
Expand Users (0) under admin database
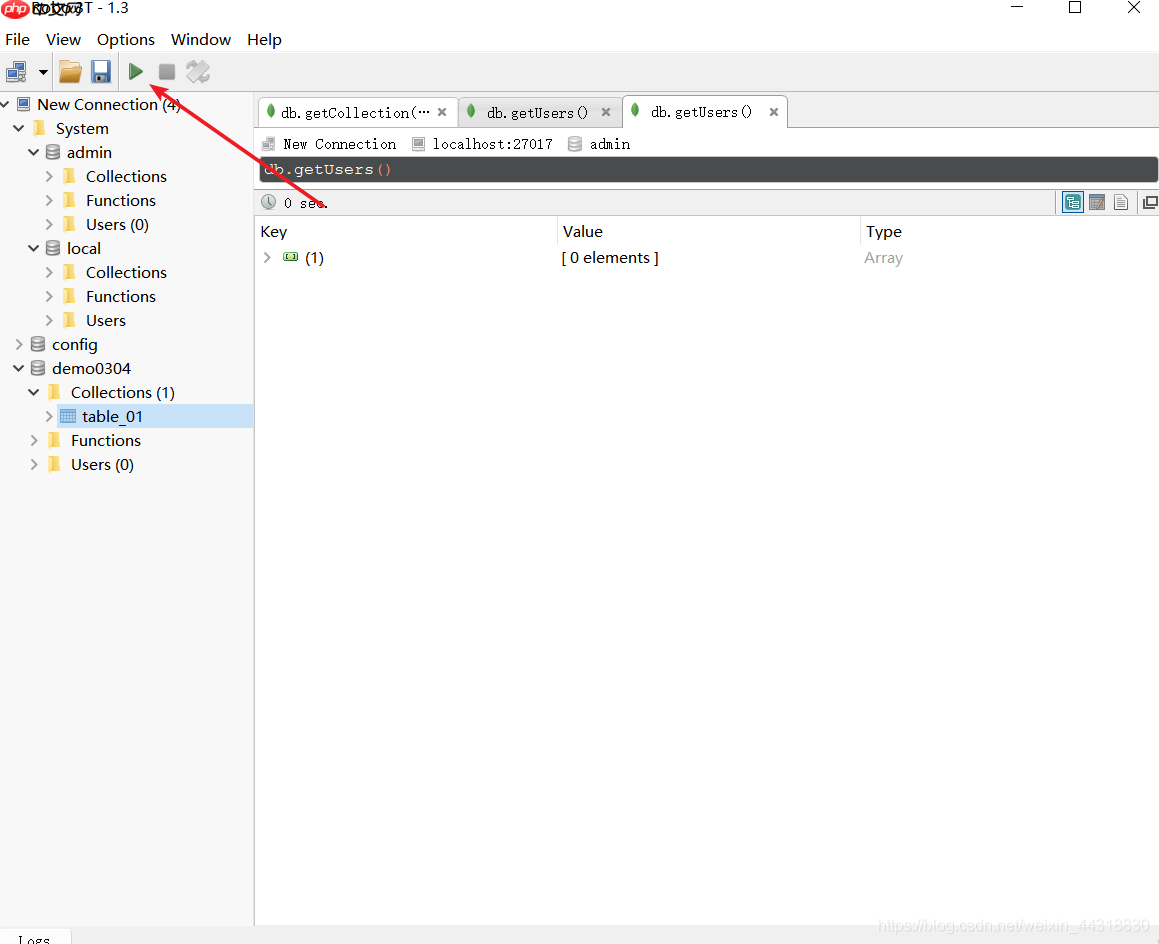pos(49,224)
